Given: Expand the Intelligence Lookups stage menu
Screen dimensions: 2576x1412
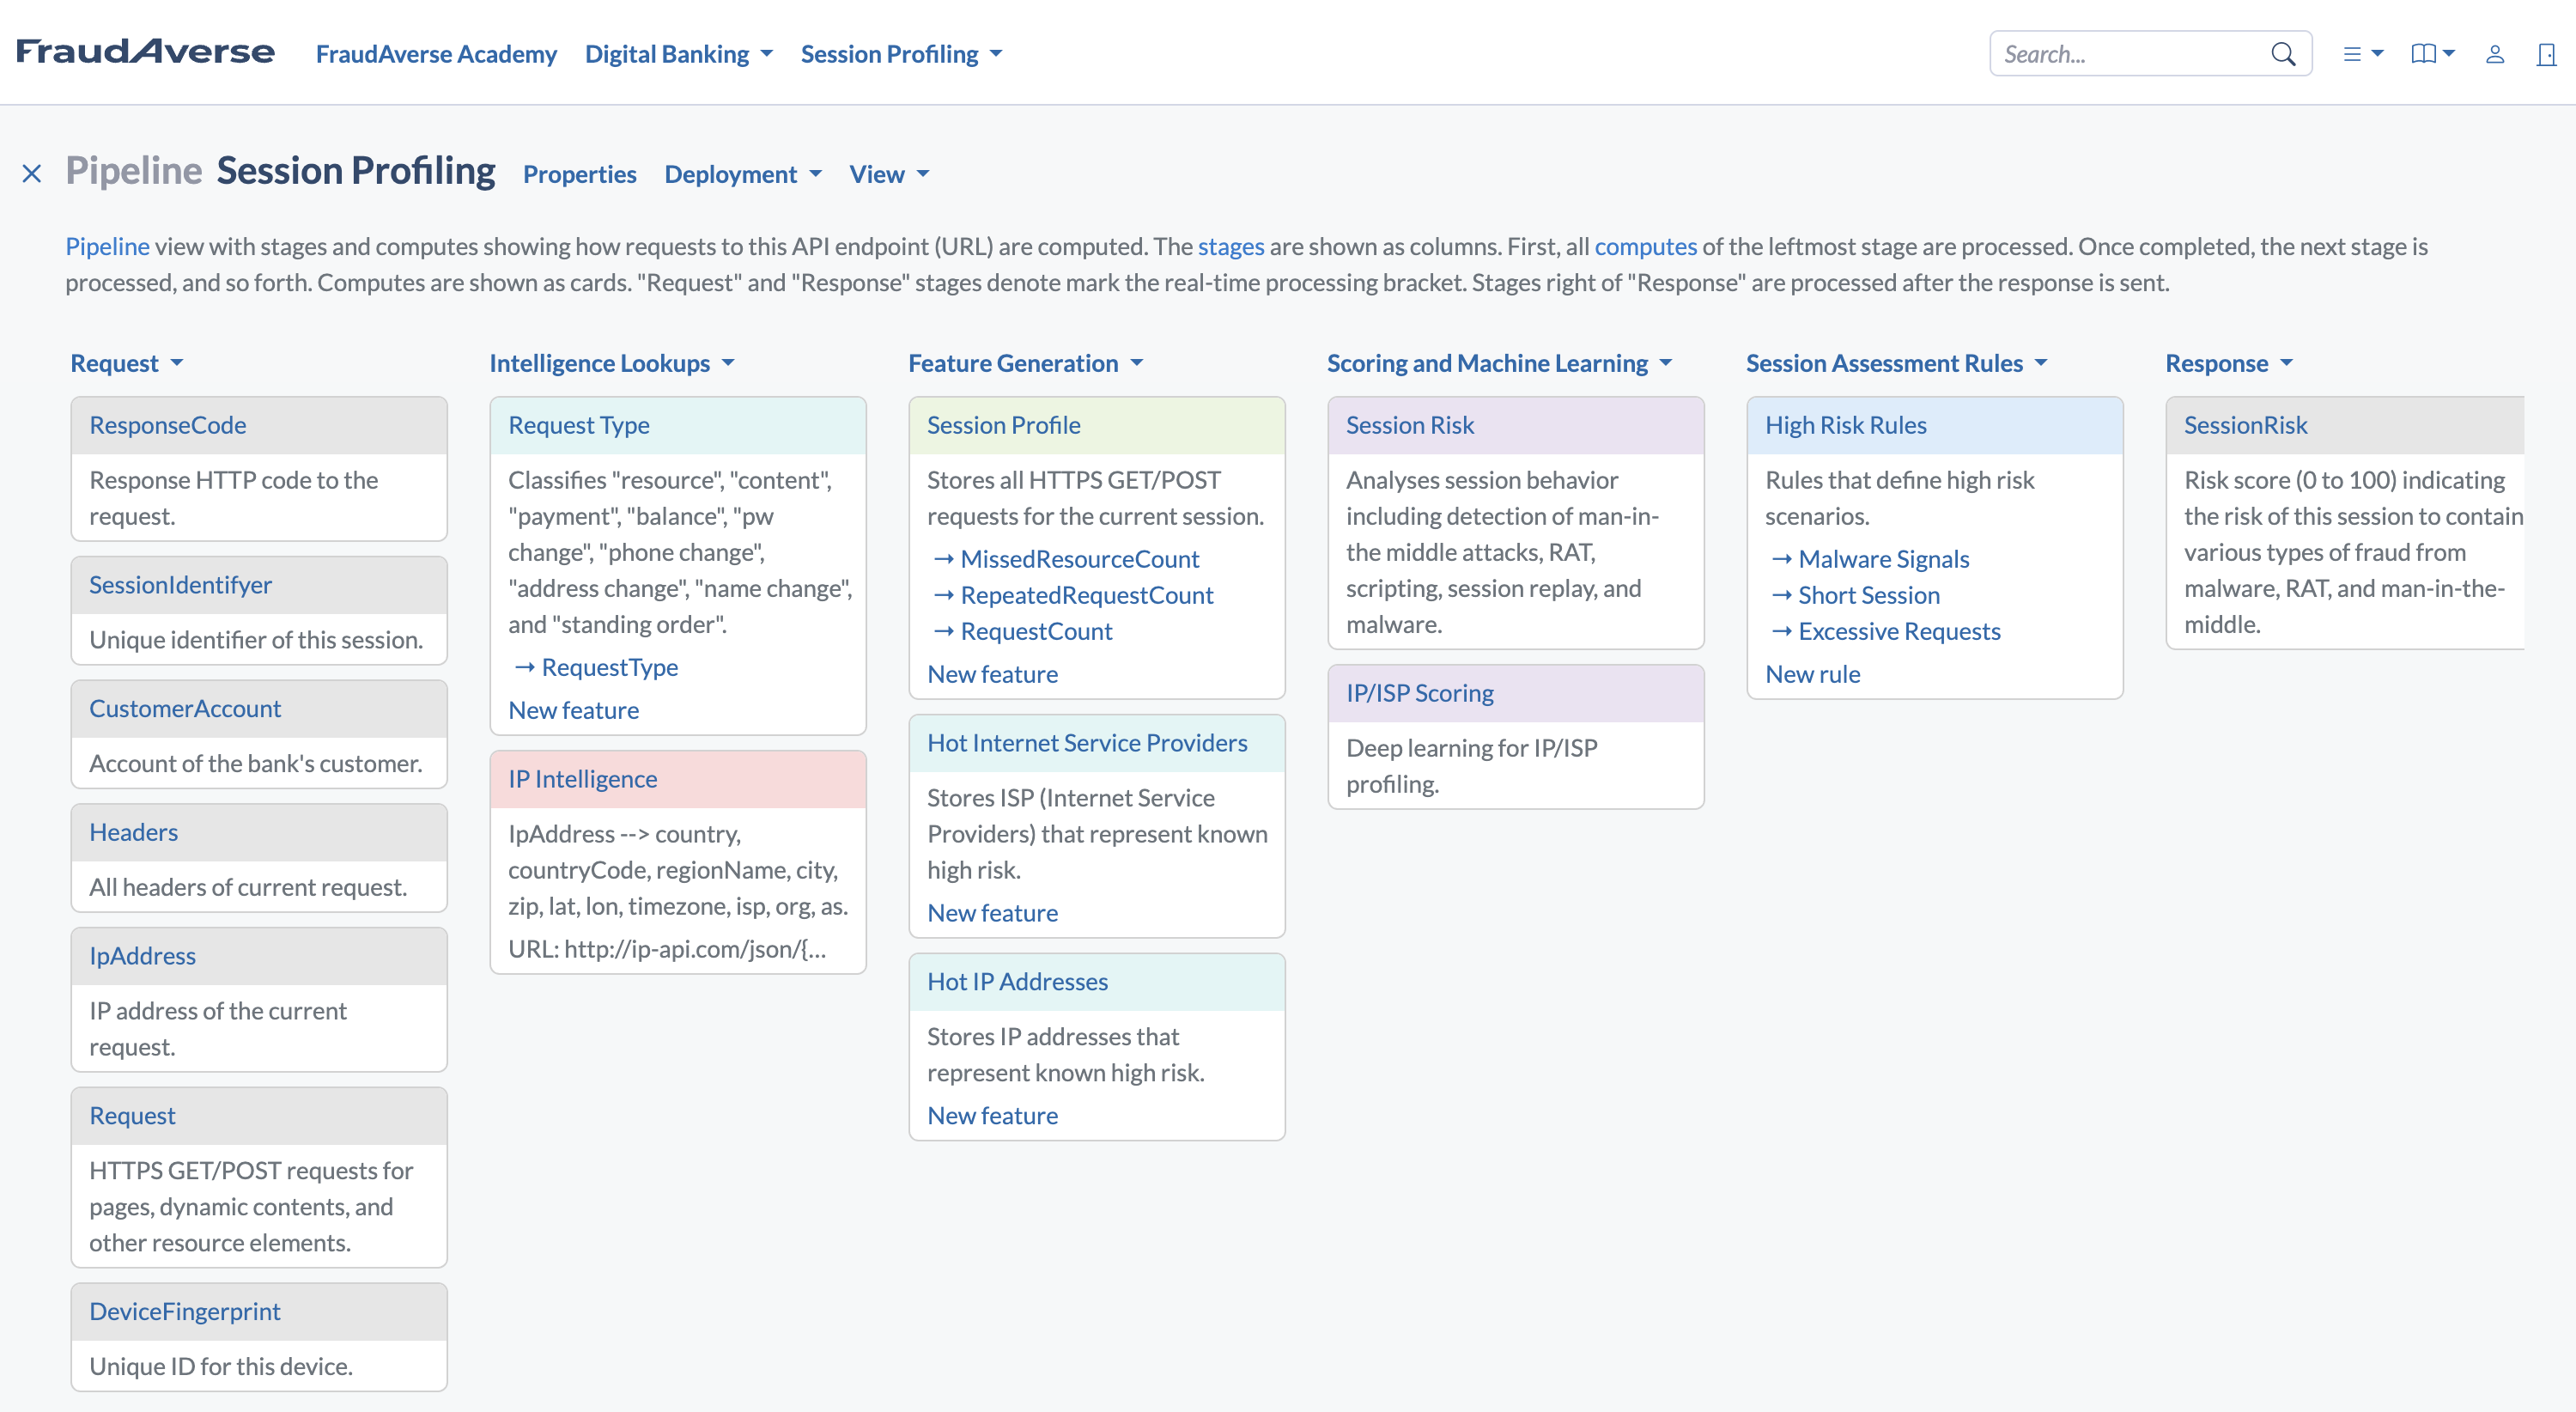Looking at the screenshot, I should (612, 363).
